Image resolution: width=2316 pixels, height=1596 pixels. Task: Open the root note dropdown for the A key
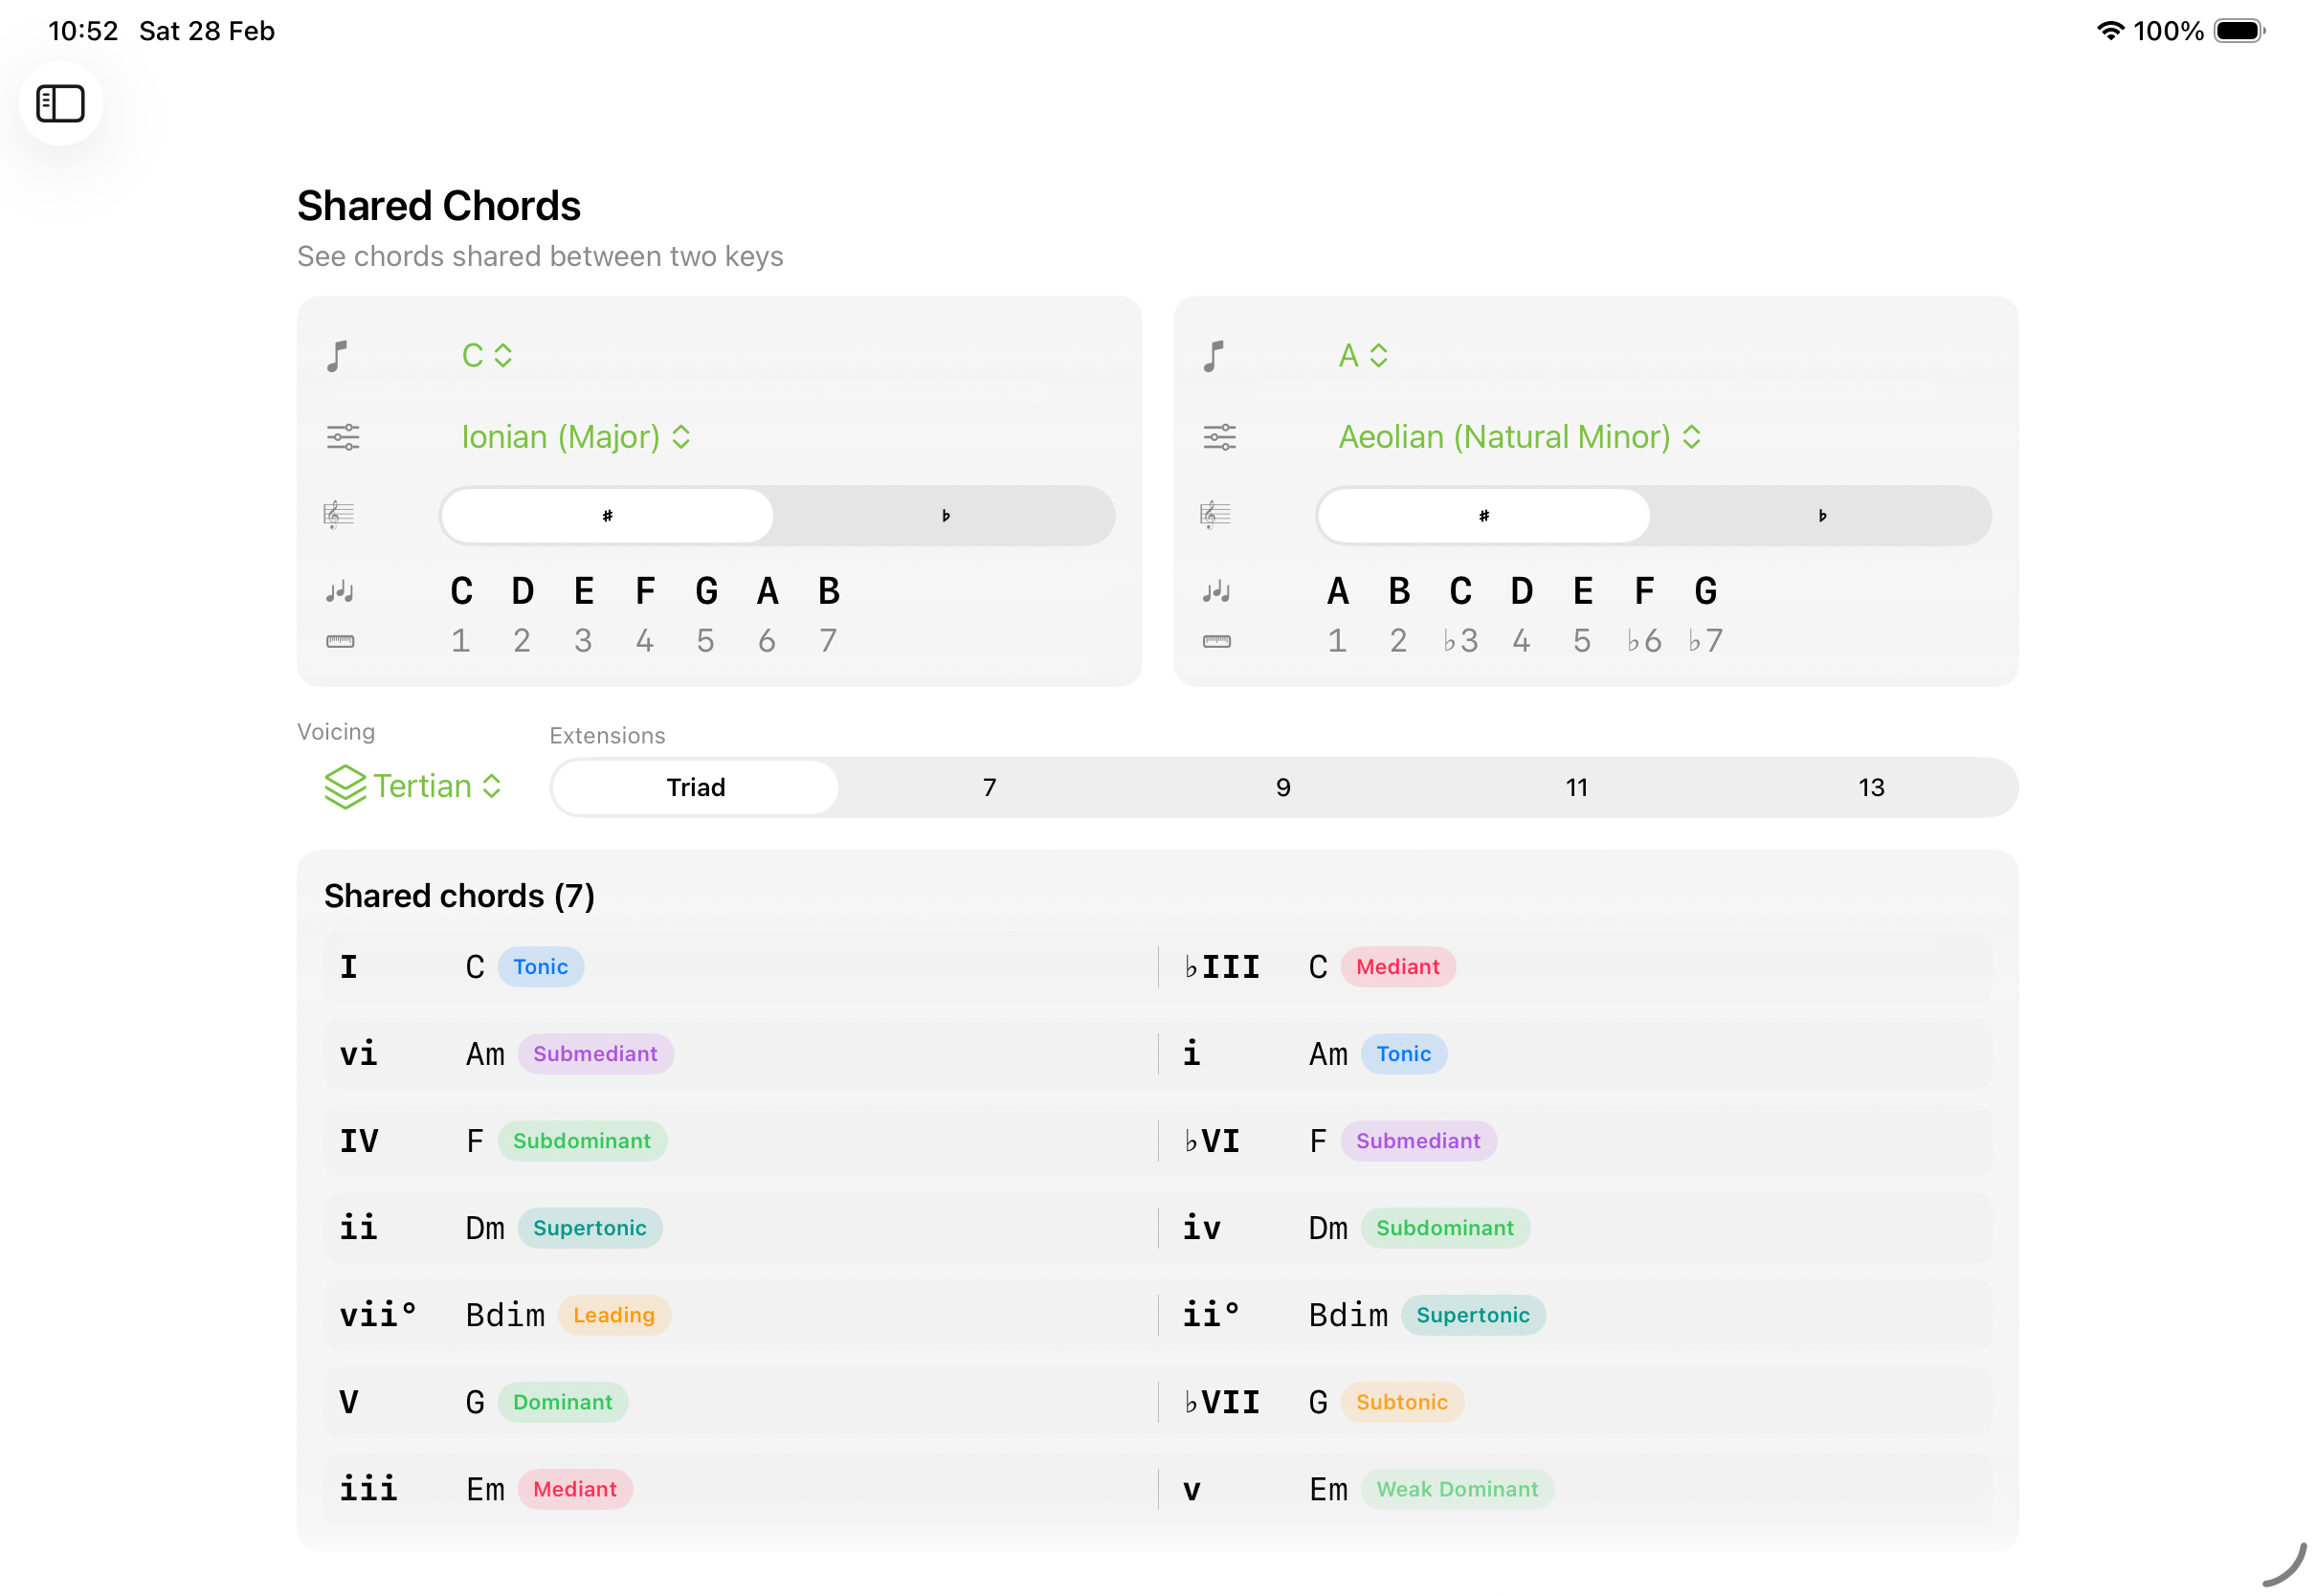(1362, 355)
